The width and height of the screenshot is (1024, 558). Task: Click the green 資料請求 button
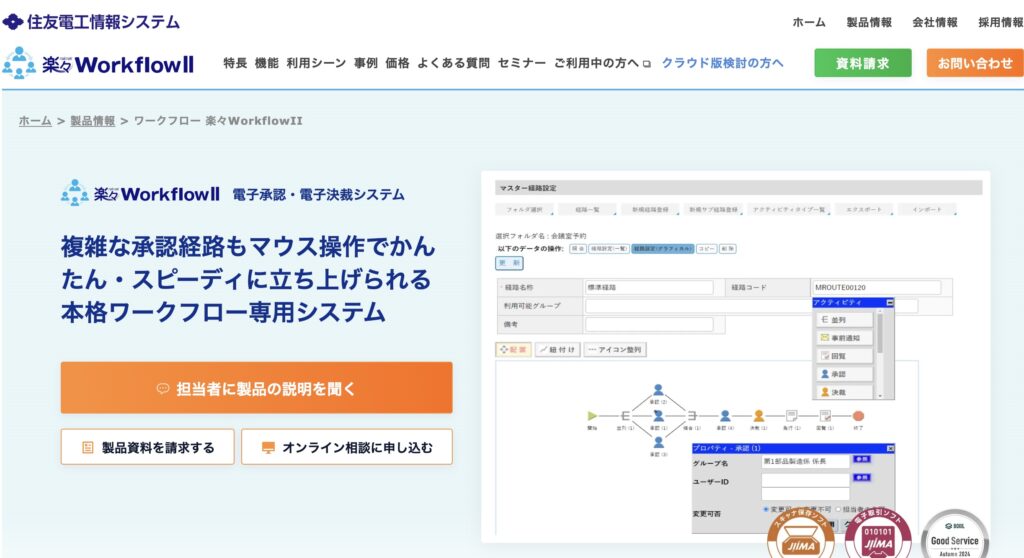coord(863,63)
